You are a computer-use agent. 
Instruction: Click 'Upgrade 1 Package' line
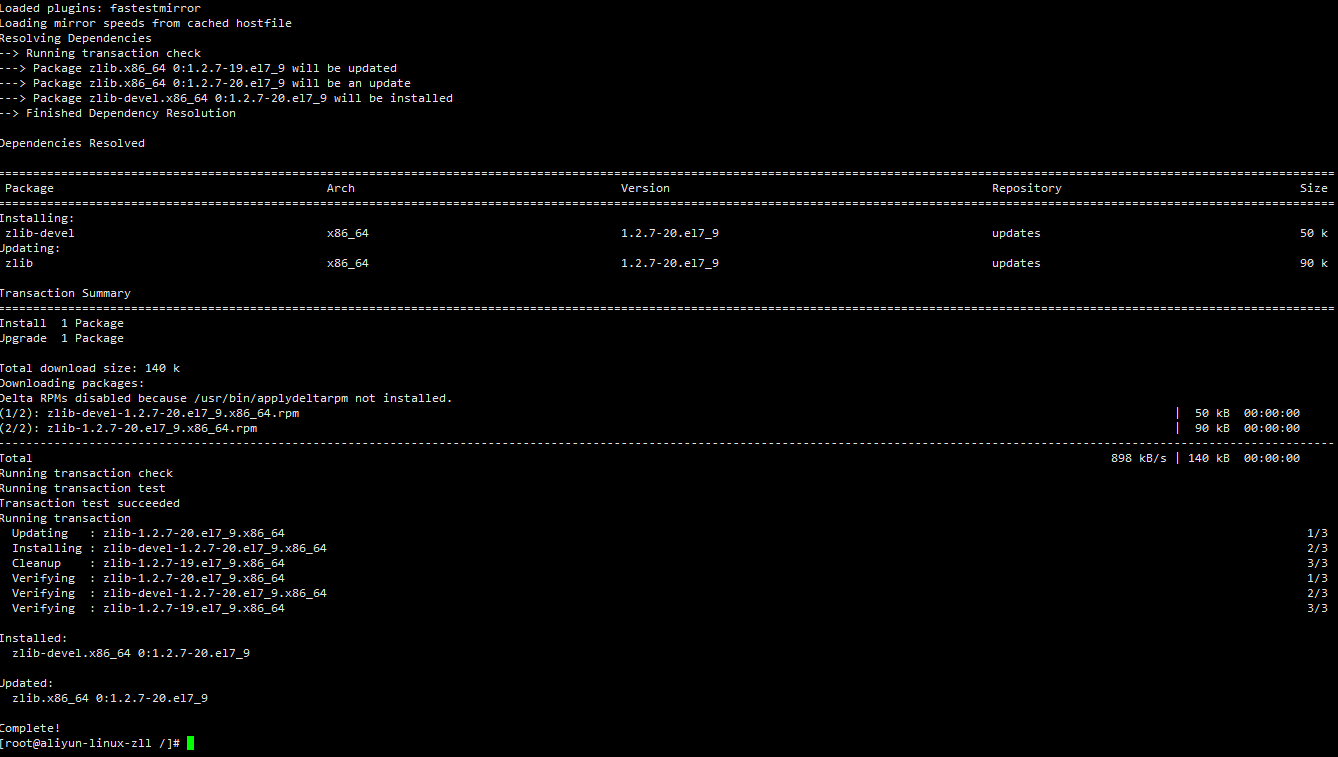(x=62, y=338)
